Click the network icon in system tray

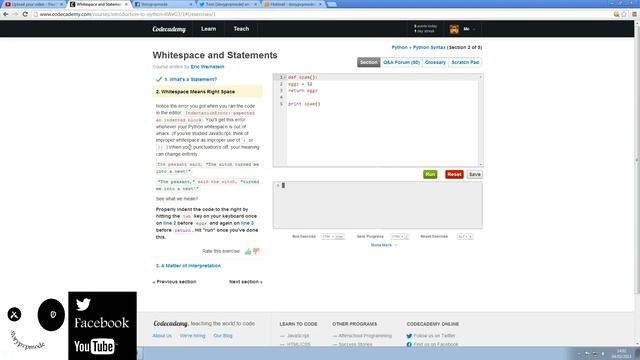(x=595, y=354)
